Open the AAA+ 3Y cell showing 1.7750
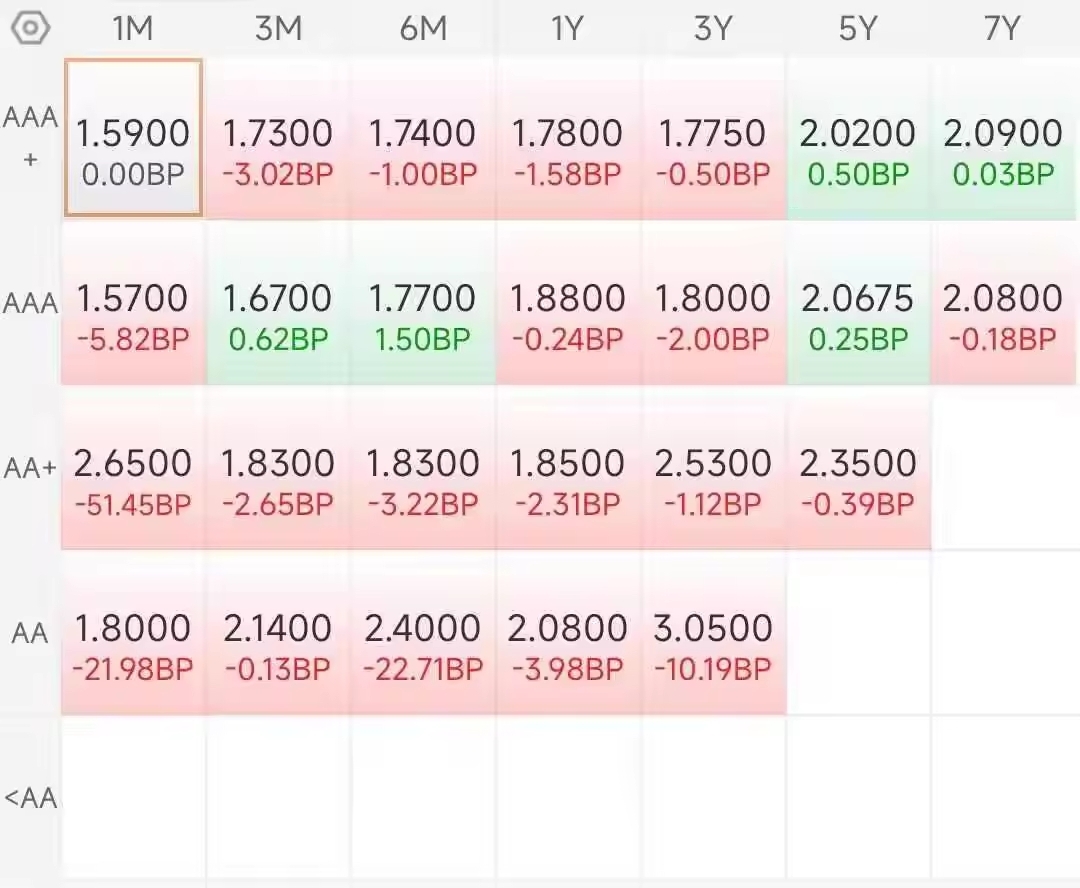Image resolution: width=1080 pixels, height=888 pixels. point(714,138)
